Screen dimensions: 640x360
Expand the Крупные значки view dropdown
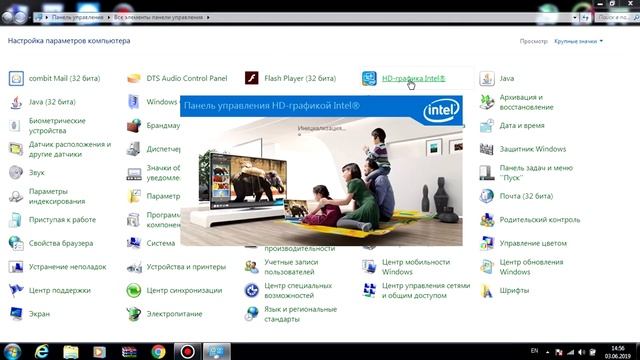[578, 41]
